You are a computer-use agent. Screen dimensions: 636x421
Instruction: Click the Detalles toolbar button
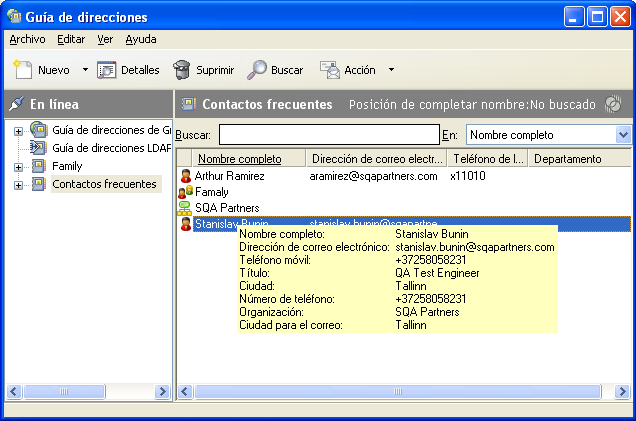(128, 70)
